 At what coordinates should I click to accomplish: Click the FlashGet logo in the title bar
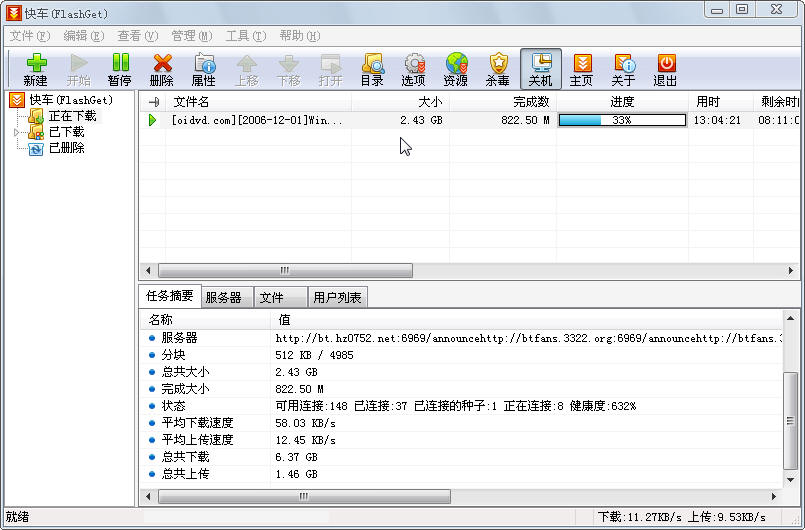[13, 12]
